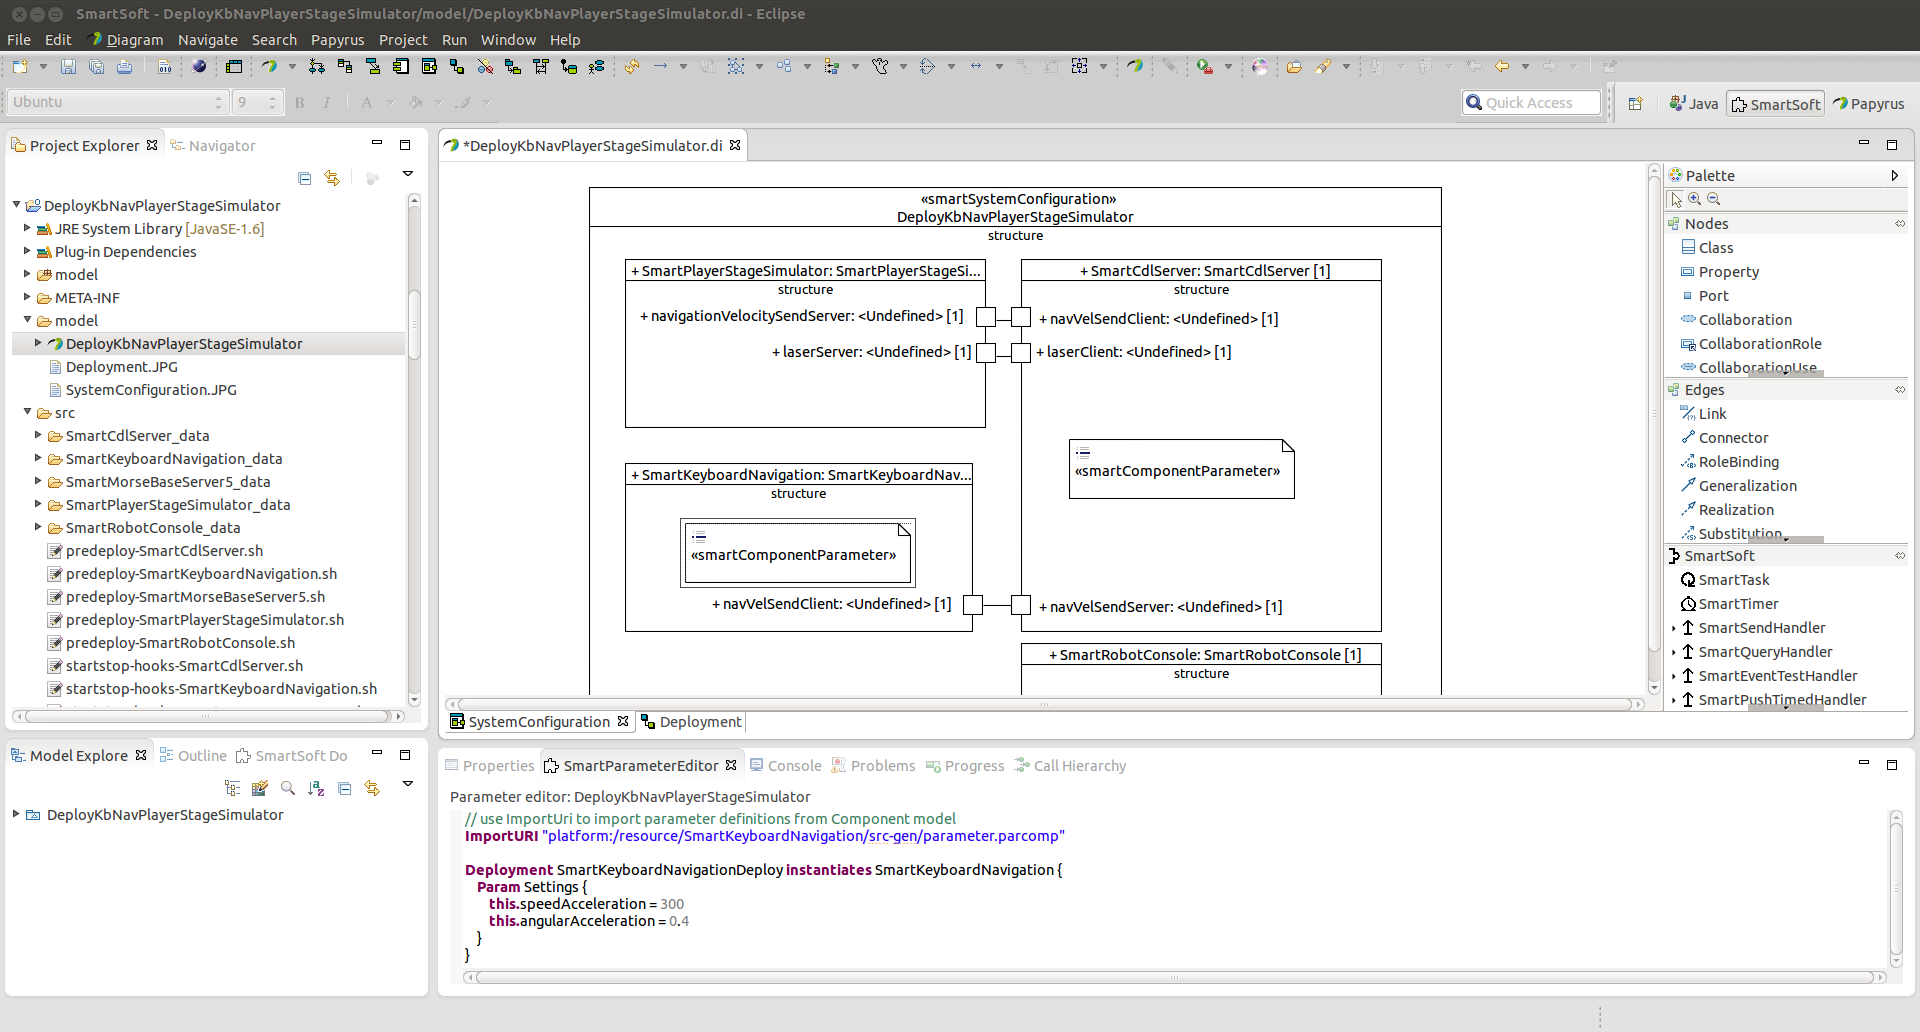Screen dimensions: 1920x1032
Task: Click the parameter editor horizontal scrollbar
Action: [1175, 977]
